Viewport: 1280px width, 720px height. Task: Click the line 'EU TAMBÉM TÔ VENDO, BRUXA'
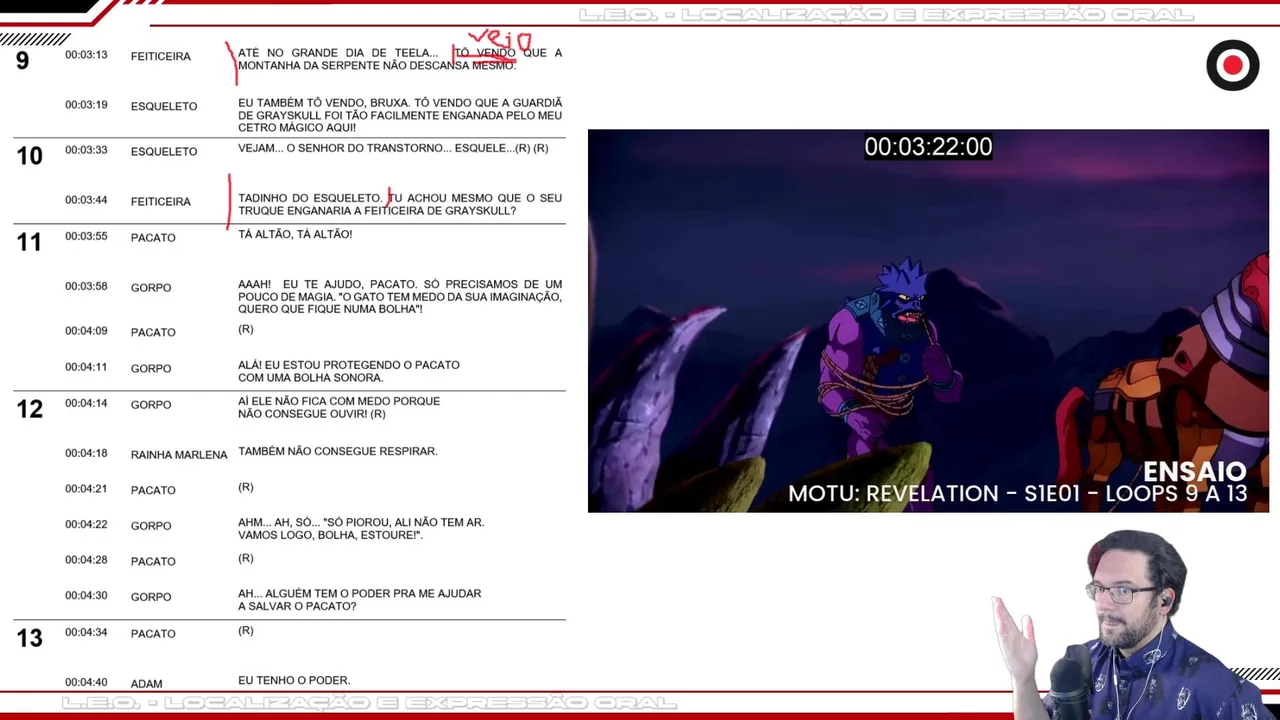(x=400, y=115)
